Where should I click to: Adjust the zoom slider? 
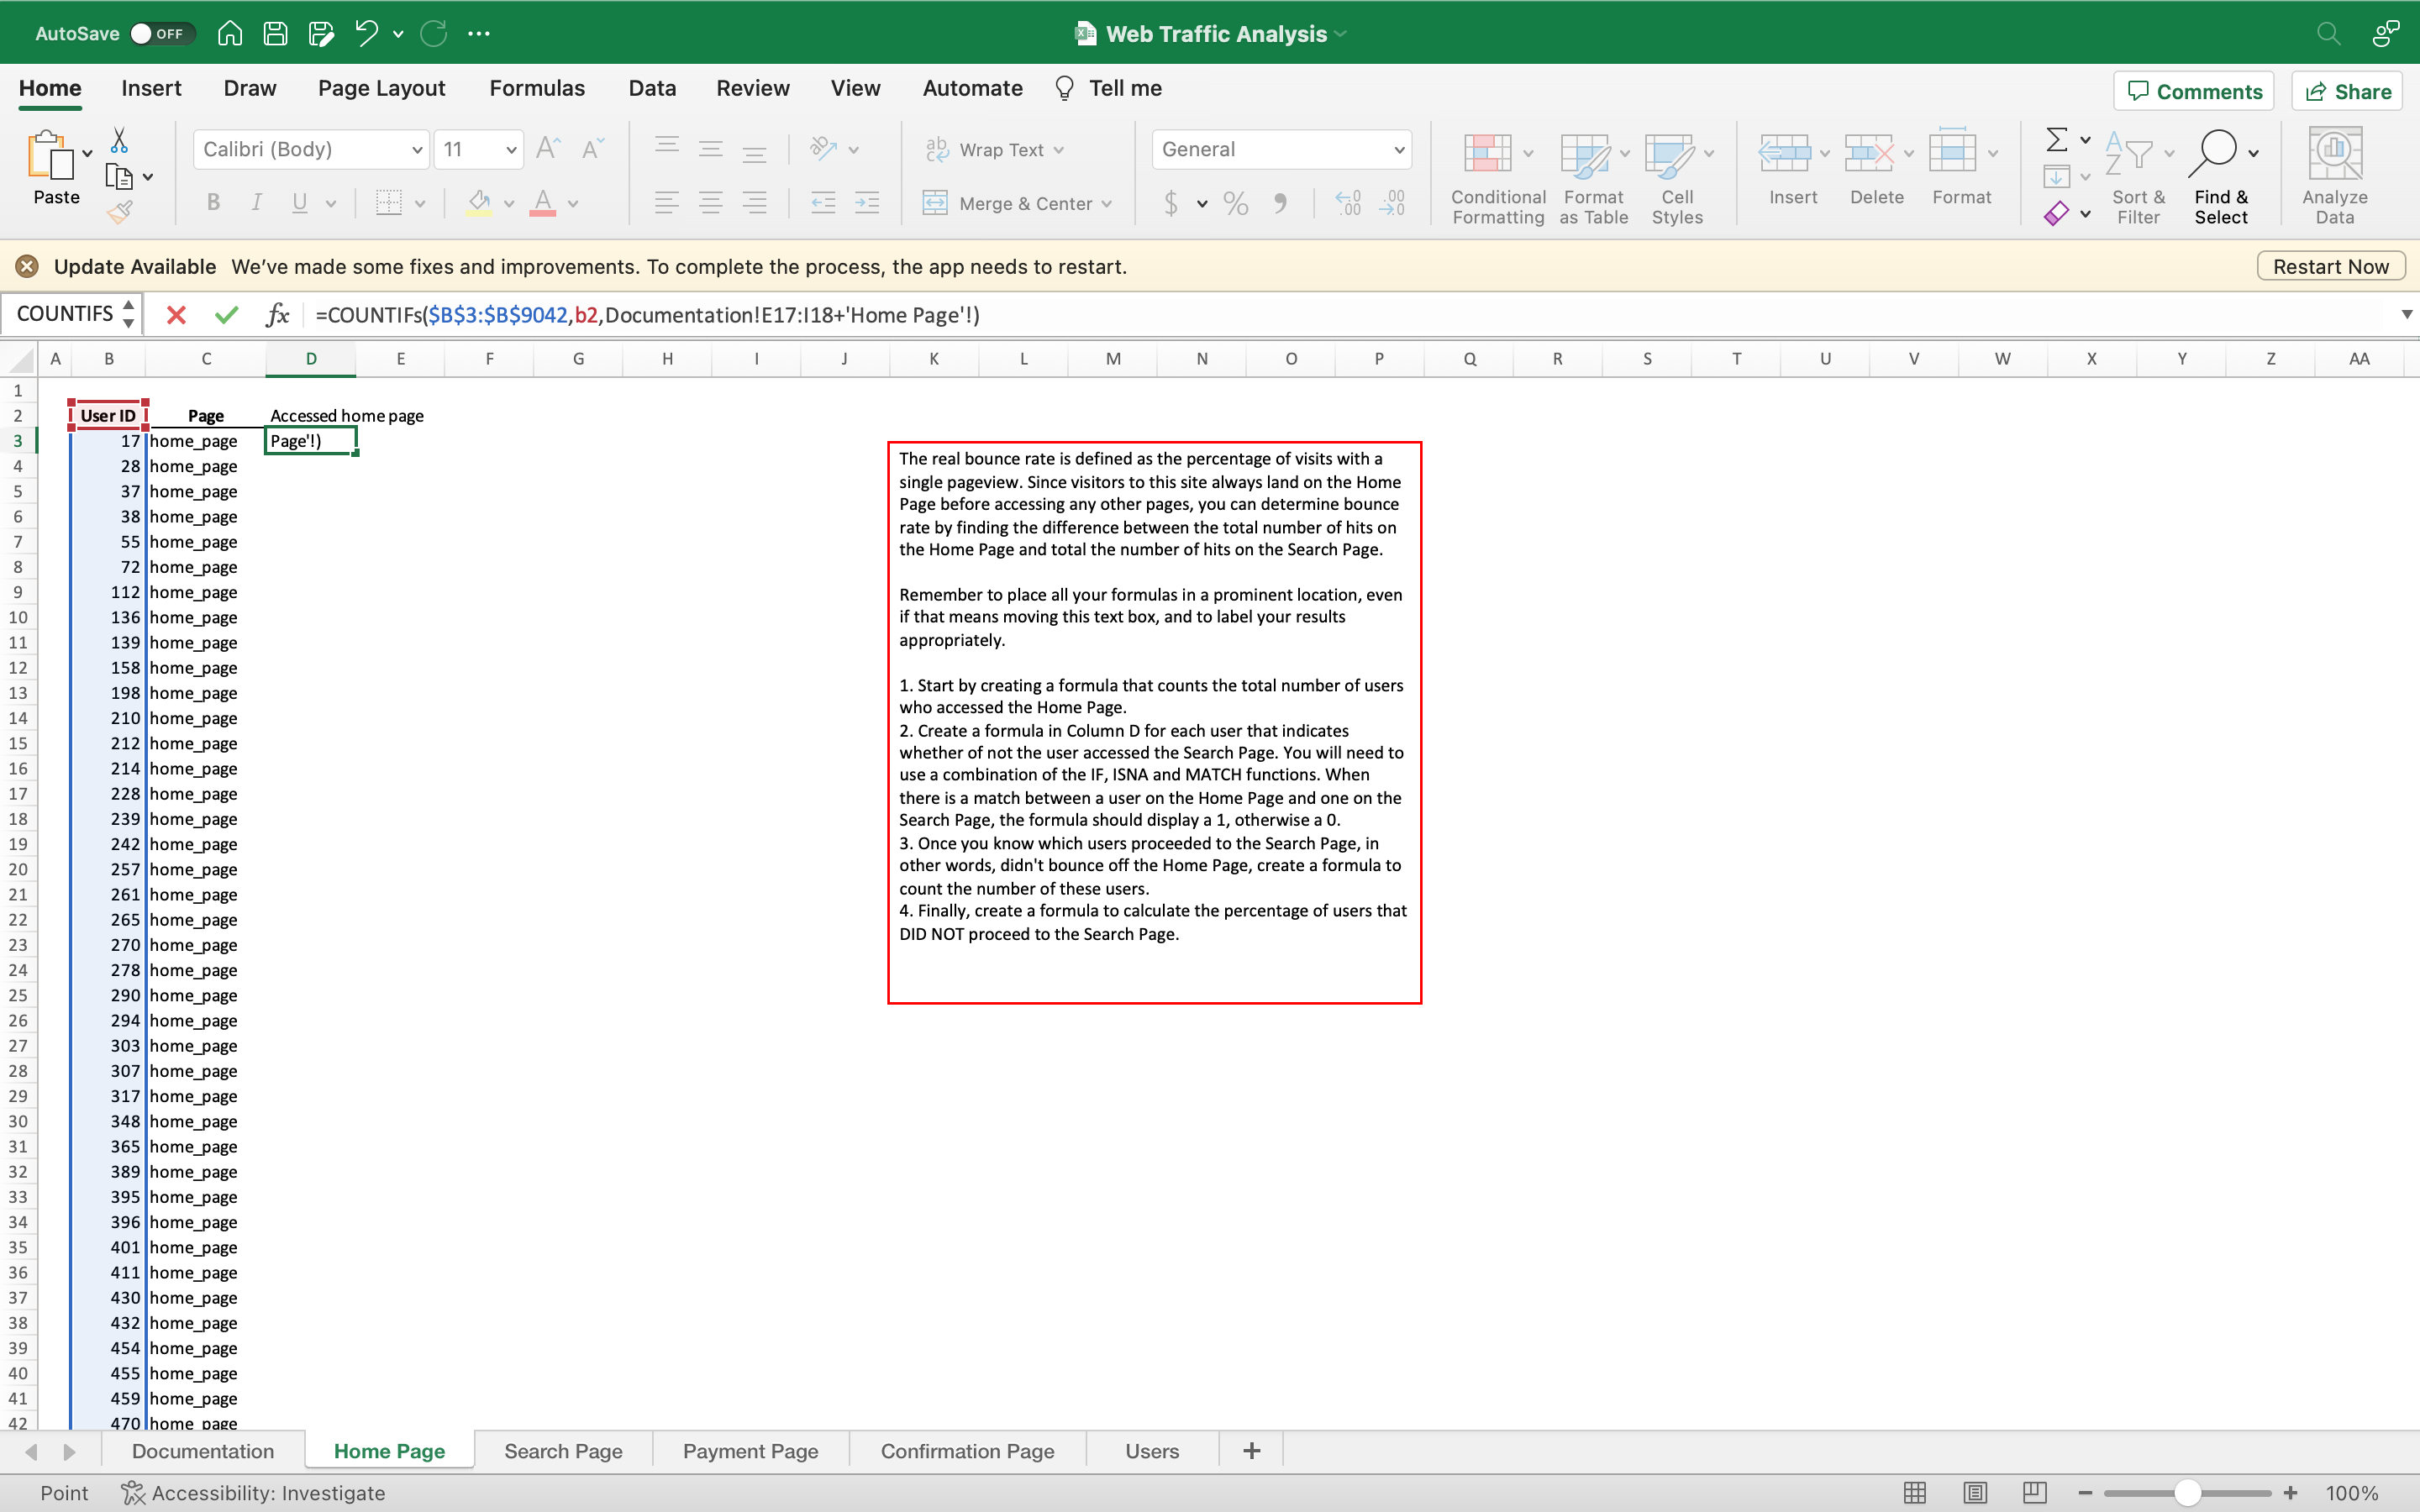2187,1492
